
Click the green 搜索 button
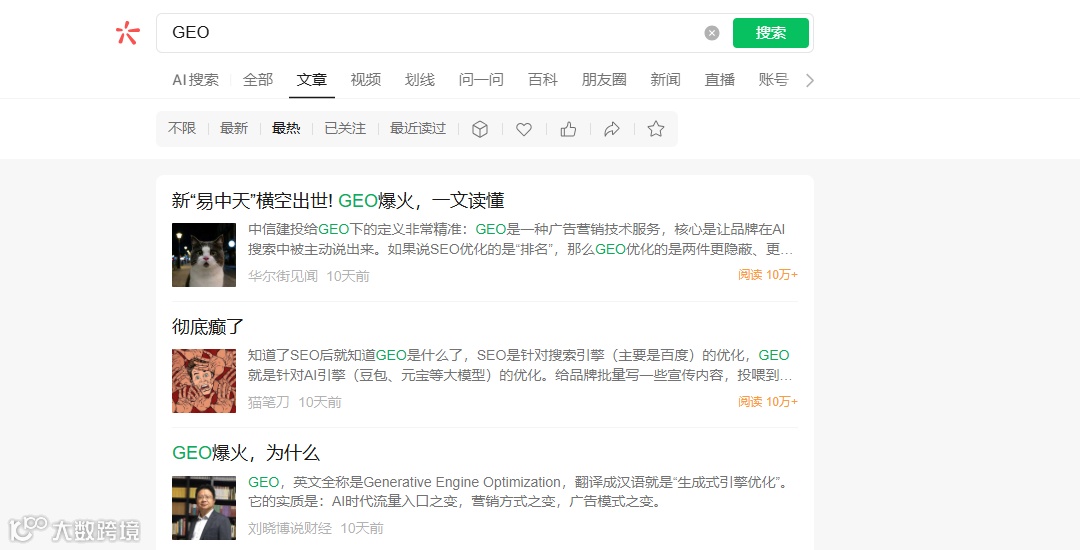[x=771, y=33]
